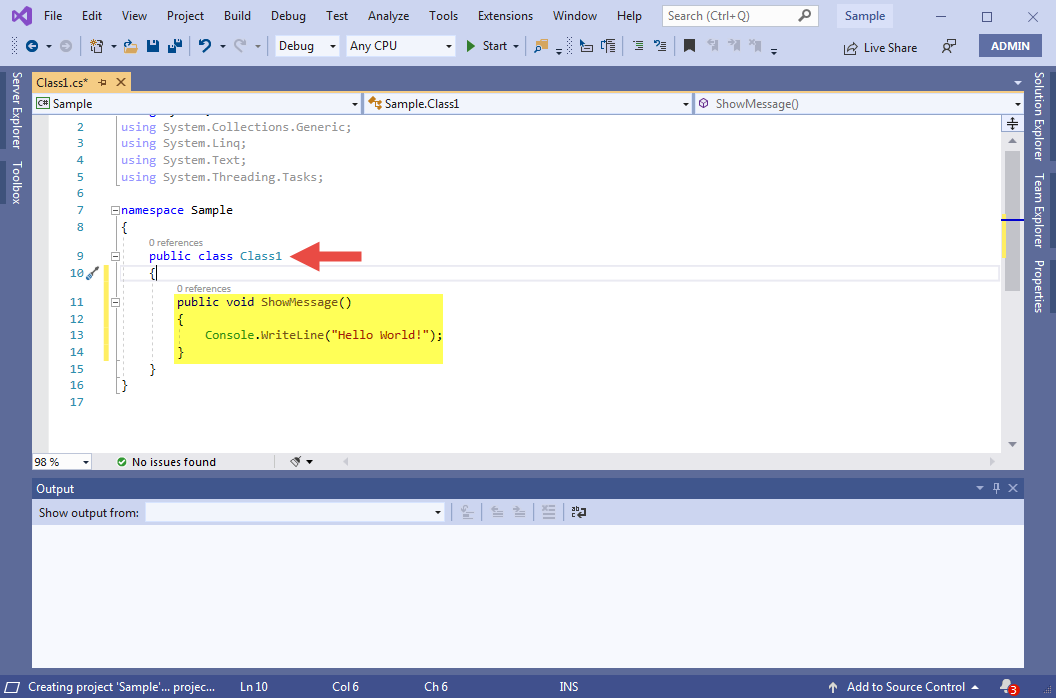The height and width of the screenshot is (698, 1056).
Task: Toggle word wrap in Output panel
Action: click(x=579, y=512)
